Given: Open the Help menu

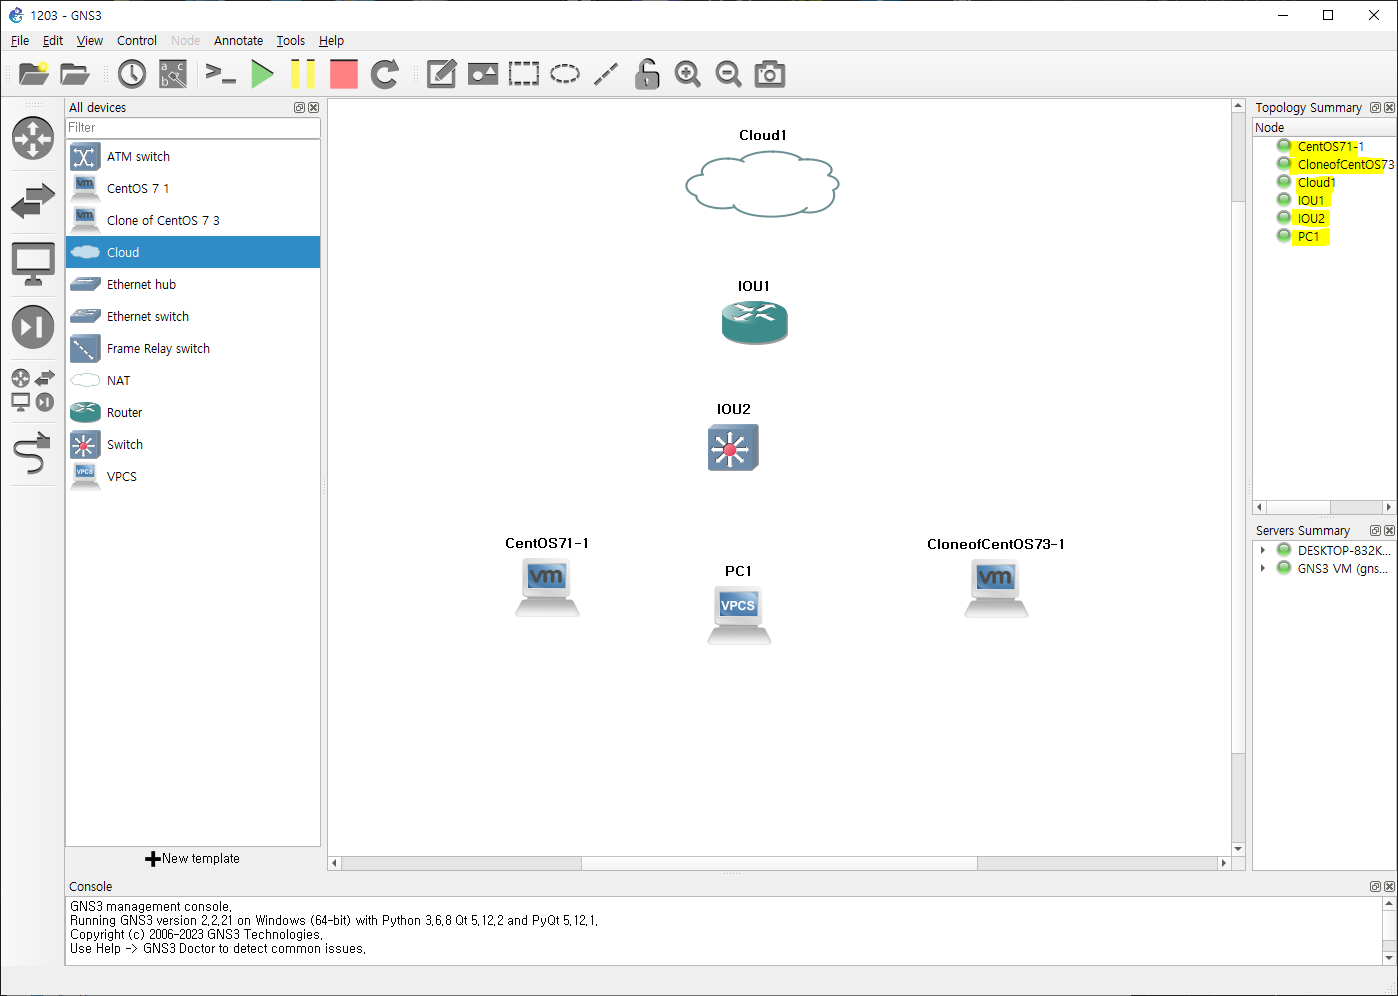Looking at the screenshot, I should click(331, 41).
